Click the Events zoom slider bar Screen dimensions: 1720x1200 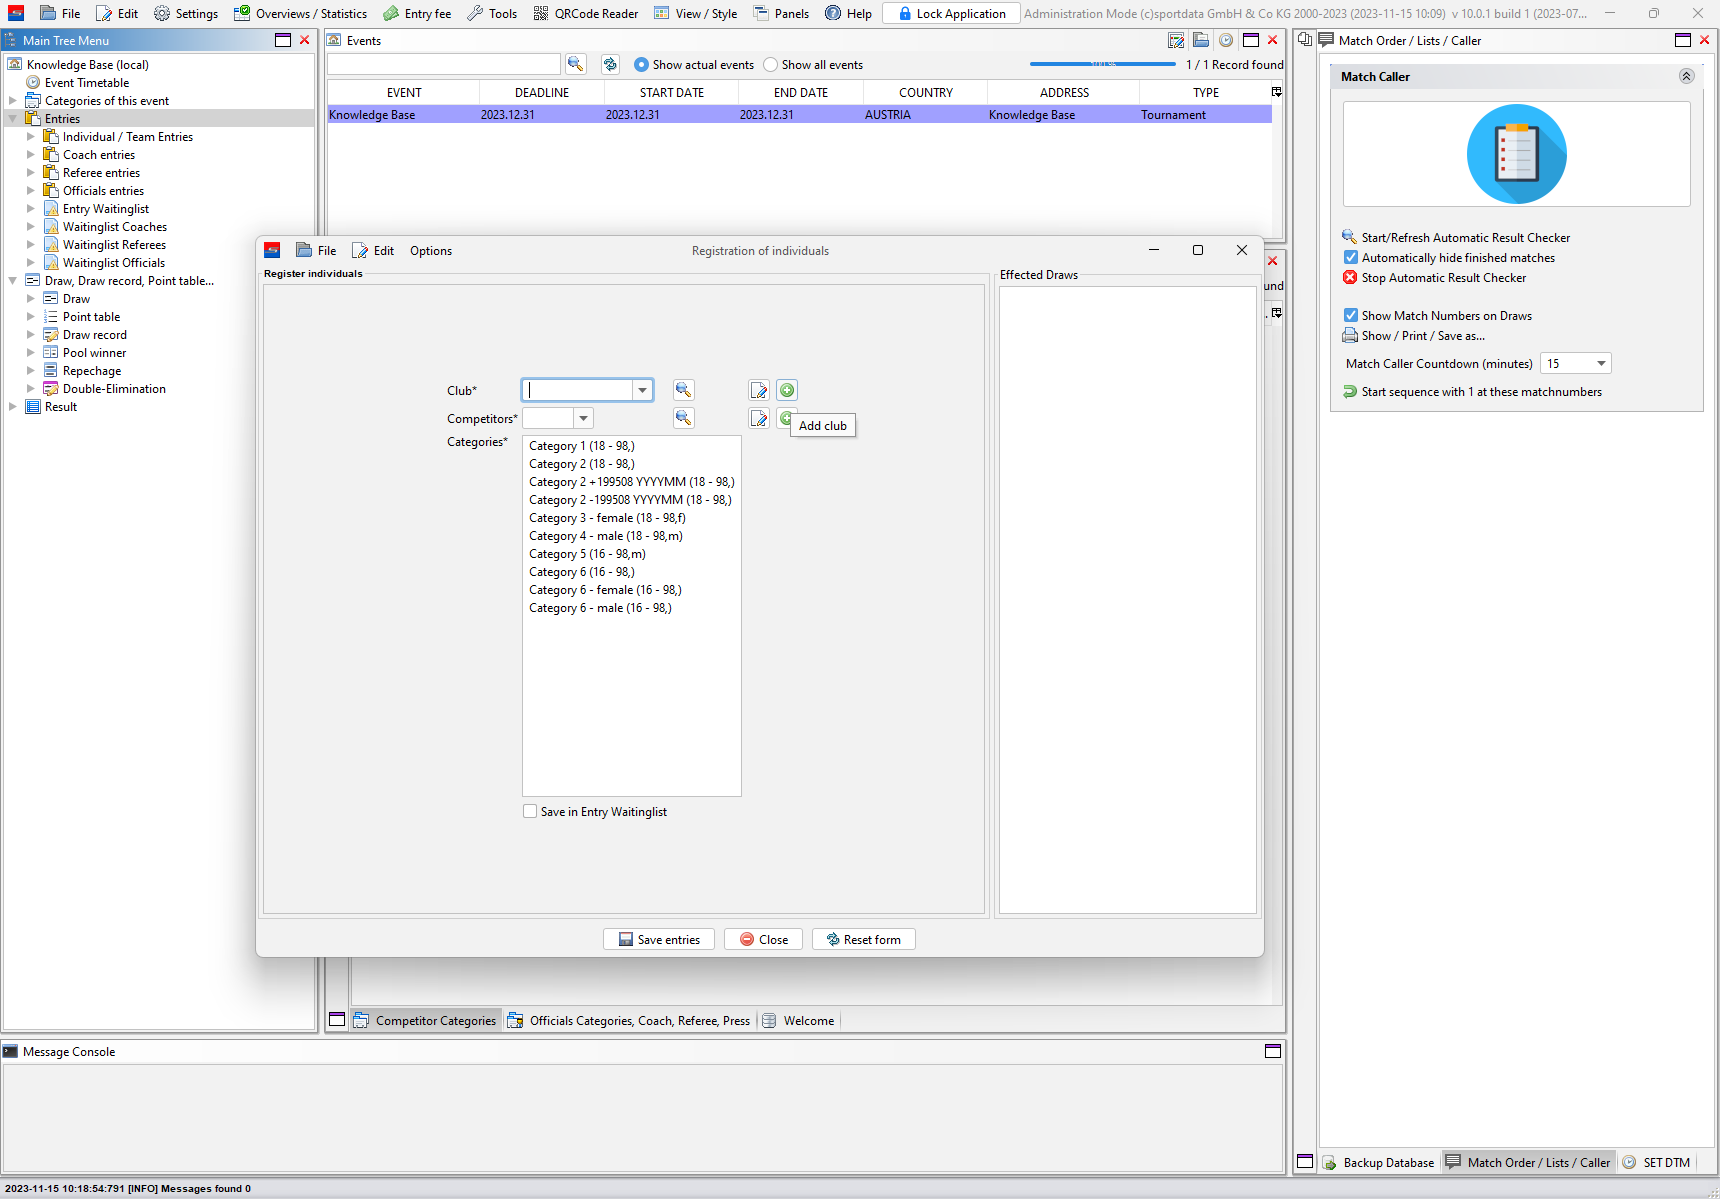(x=1102, y=64)
